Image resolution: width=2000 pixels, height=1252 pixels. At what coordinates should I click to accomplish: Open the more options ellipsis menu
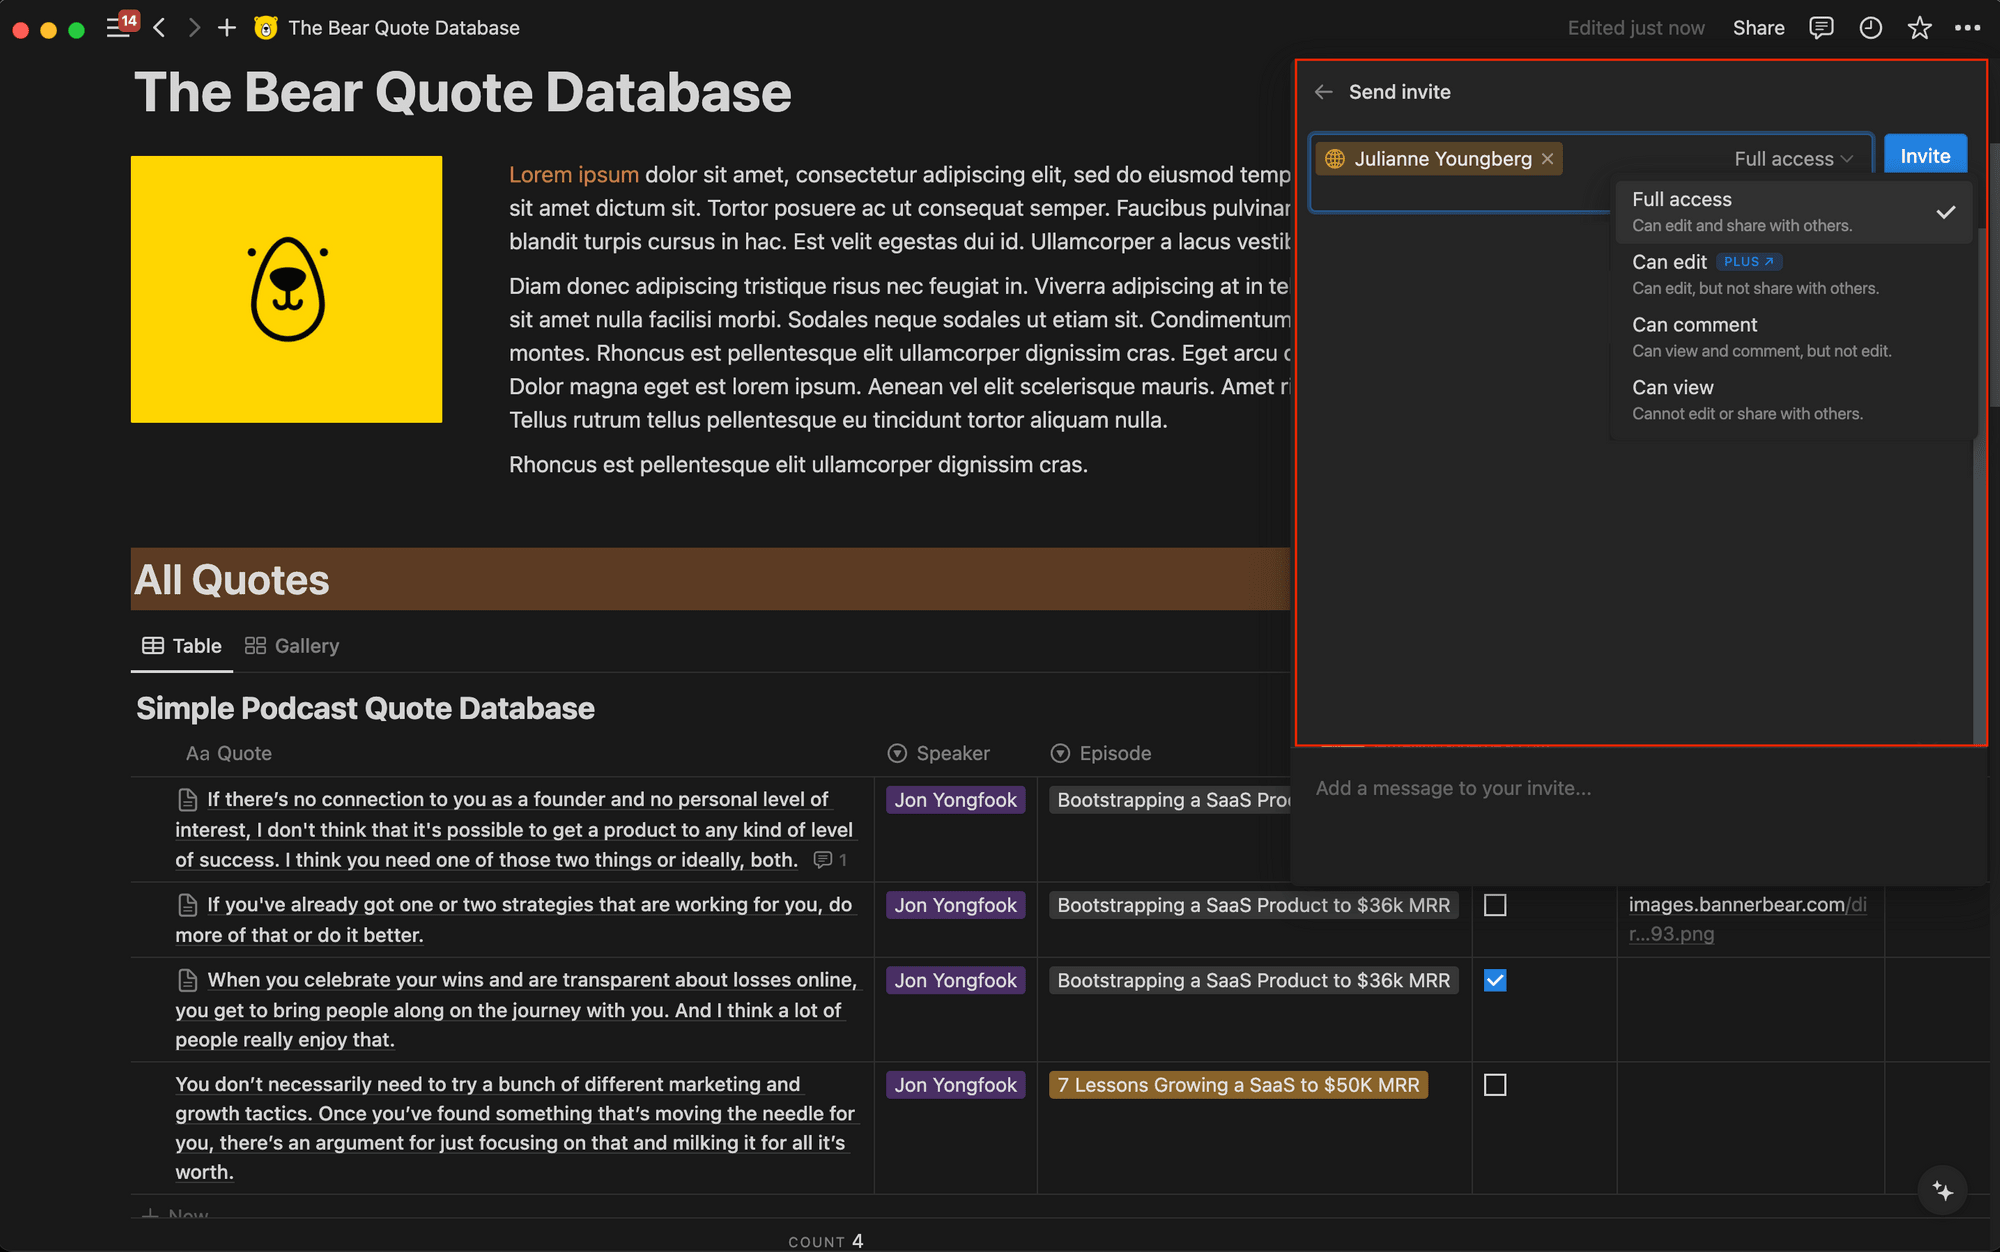pyautogui.click(x=1968, y=27)
